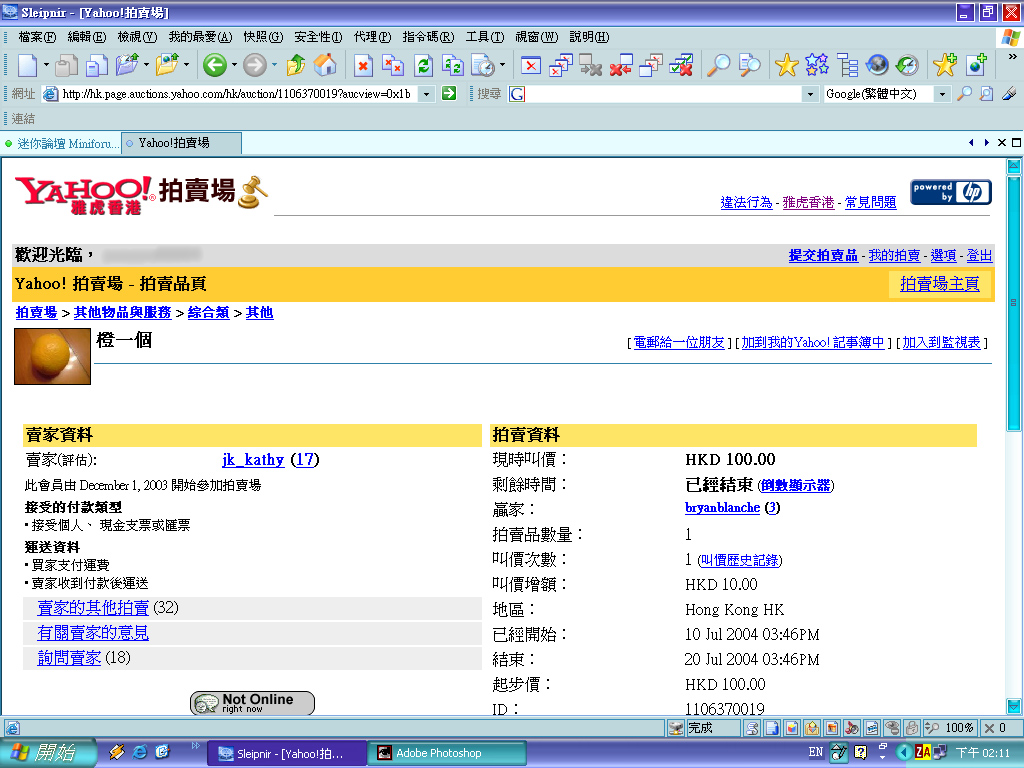
Task: Close the current tab window icon
Action: pyautogui.click(x=530, y=65)
